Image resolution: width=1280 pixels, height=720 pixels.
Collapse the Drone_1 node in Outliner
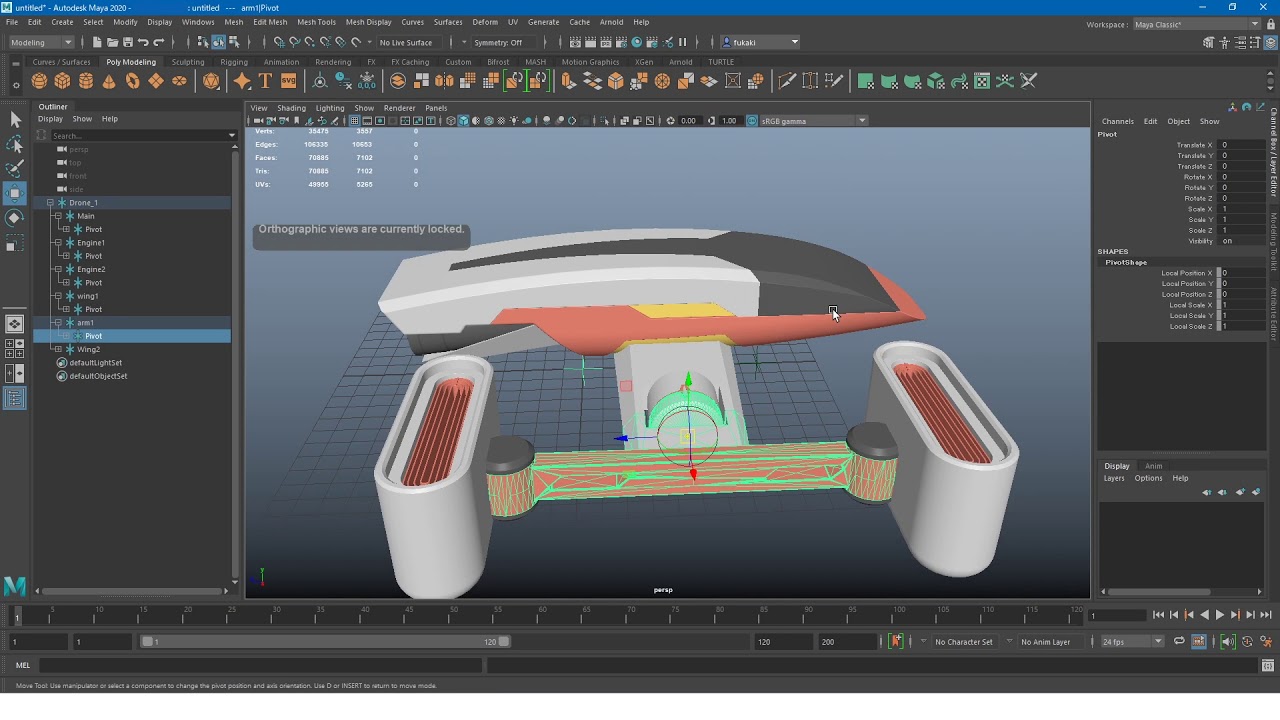tap(50, 203)
